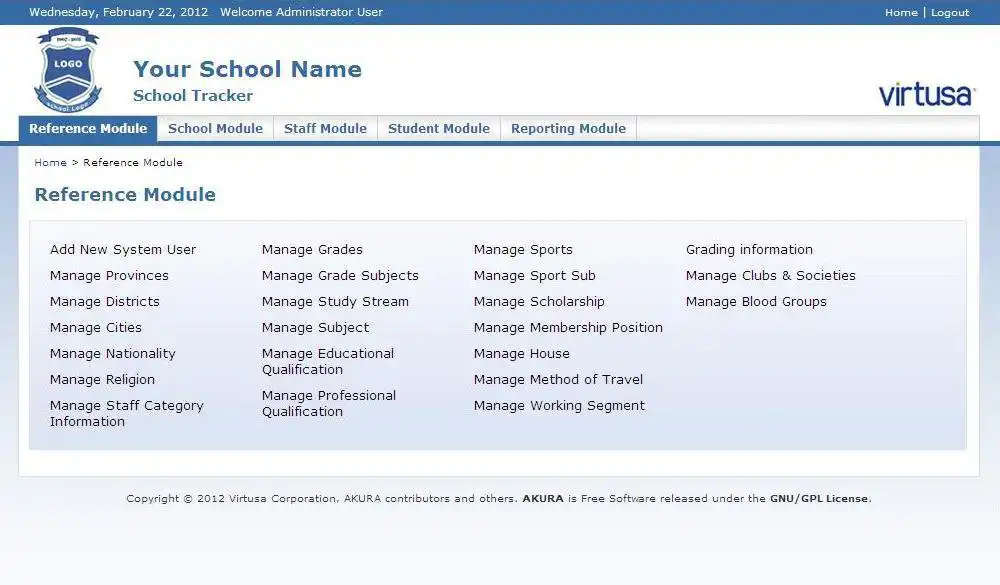
Task: Click the Your School Name heading
Action: click(x=247, y=69)
